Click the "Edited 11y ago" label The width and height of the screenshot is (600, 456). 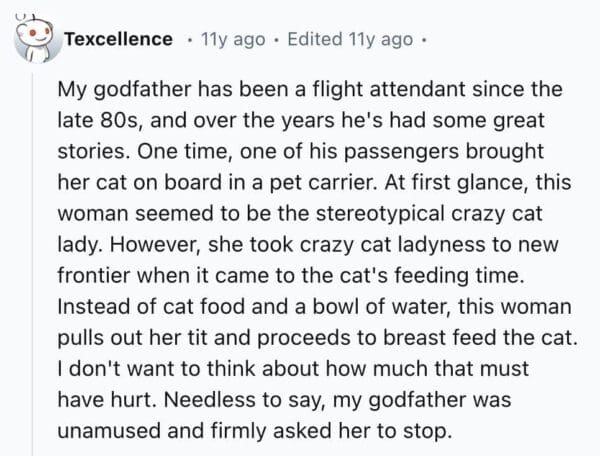pos(349,39)
